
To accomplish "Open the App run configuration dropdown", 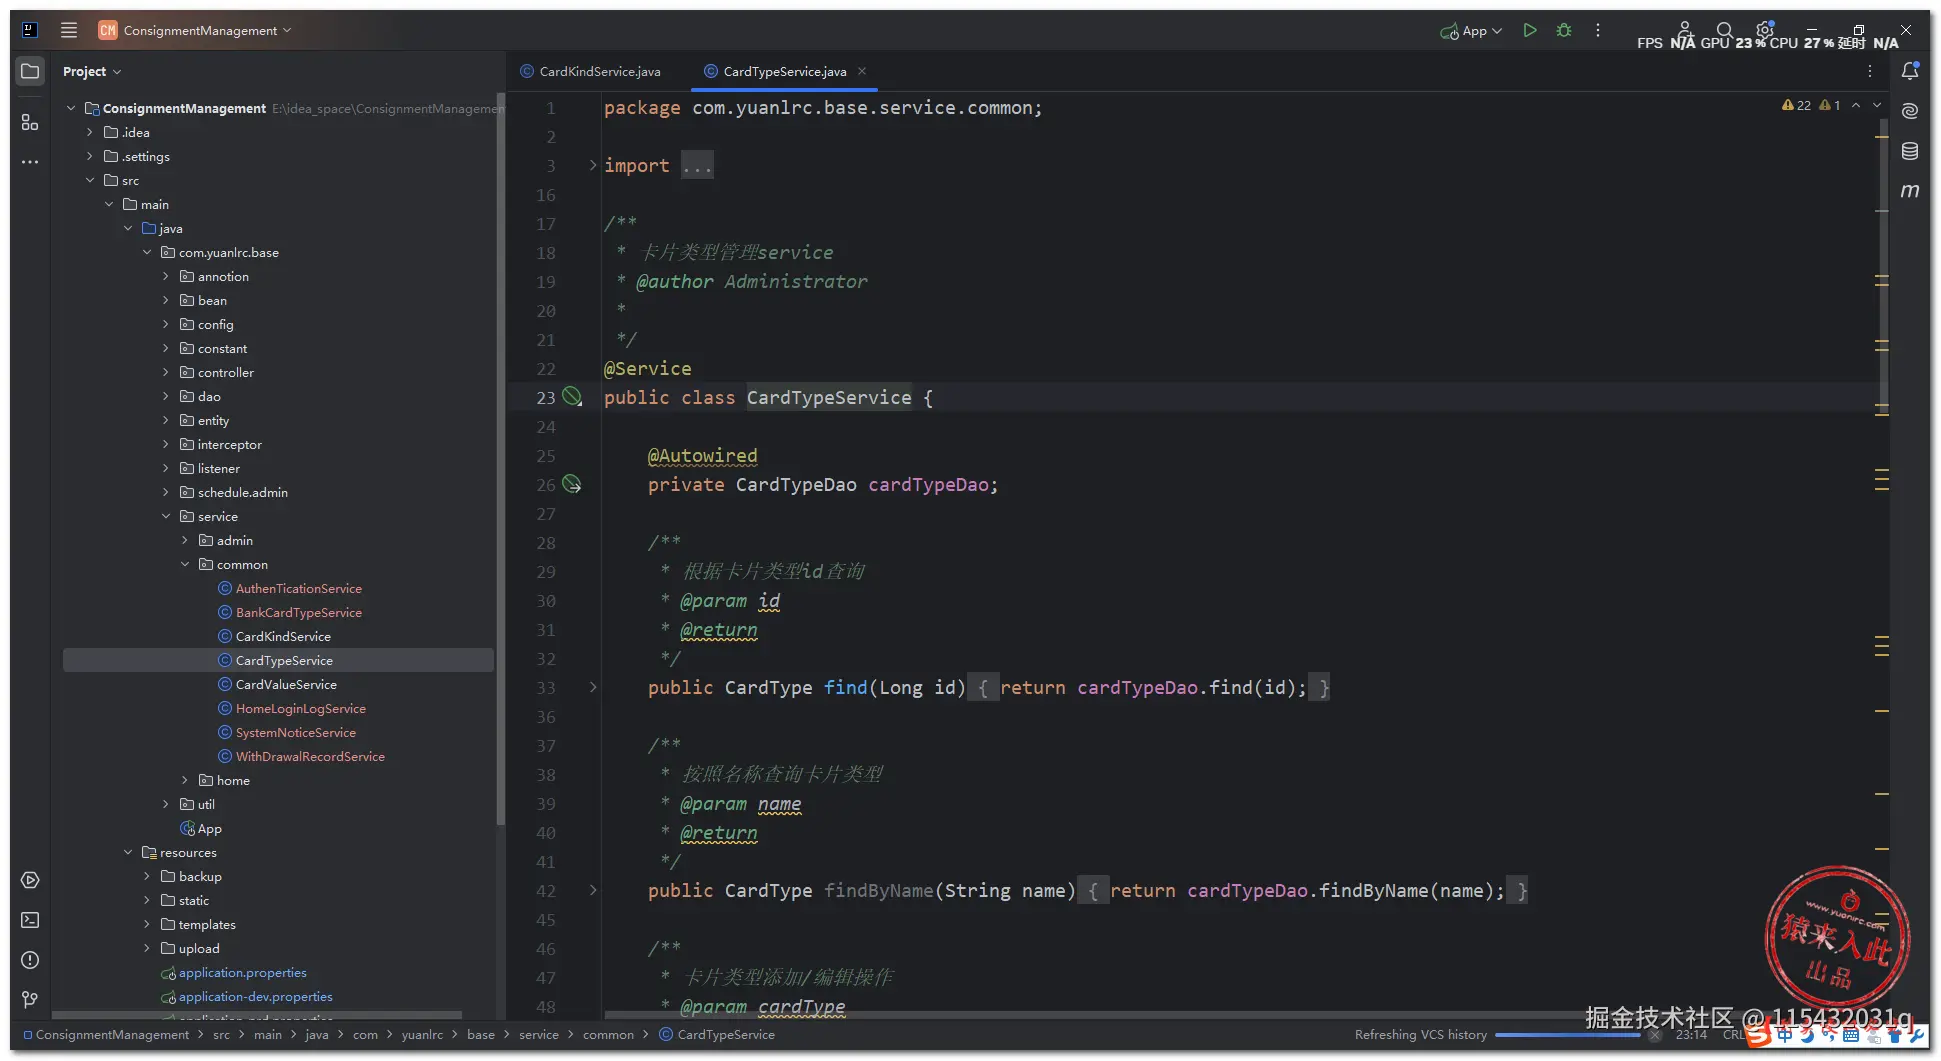I will tap(1472, 31).
